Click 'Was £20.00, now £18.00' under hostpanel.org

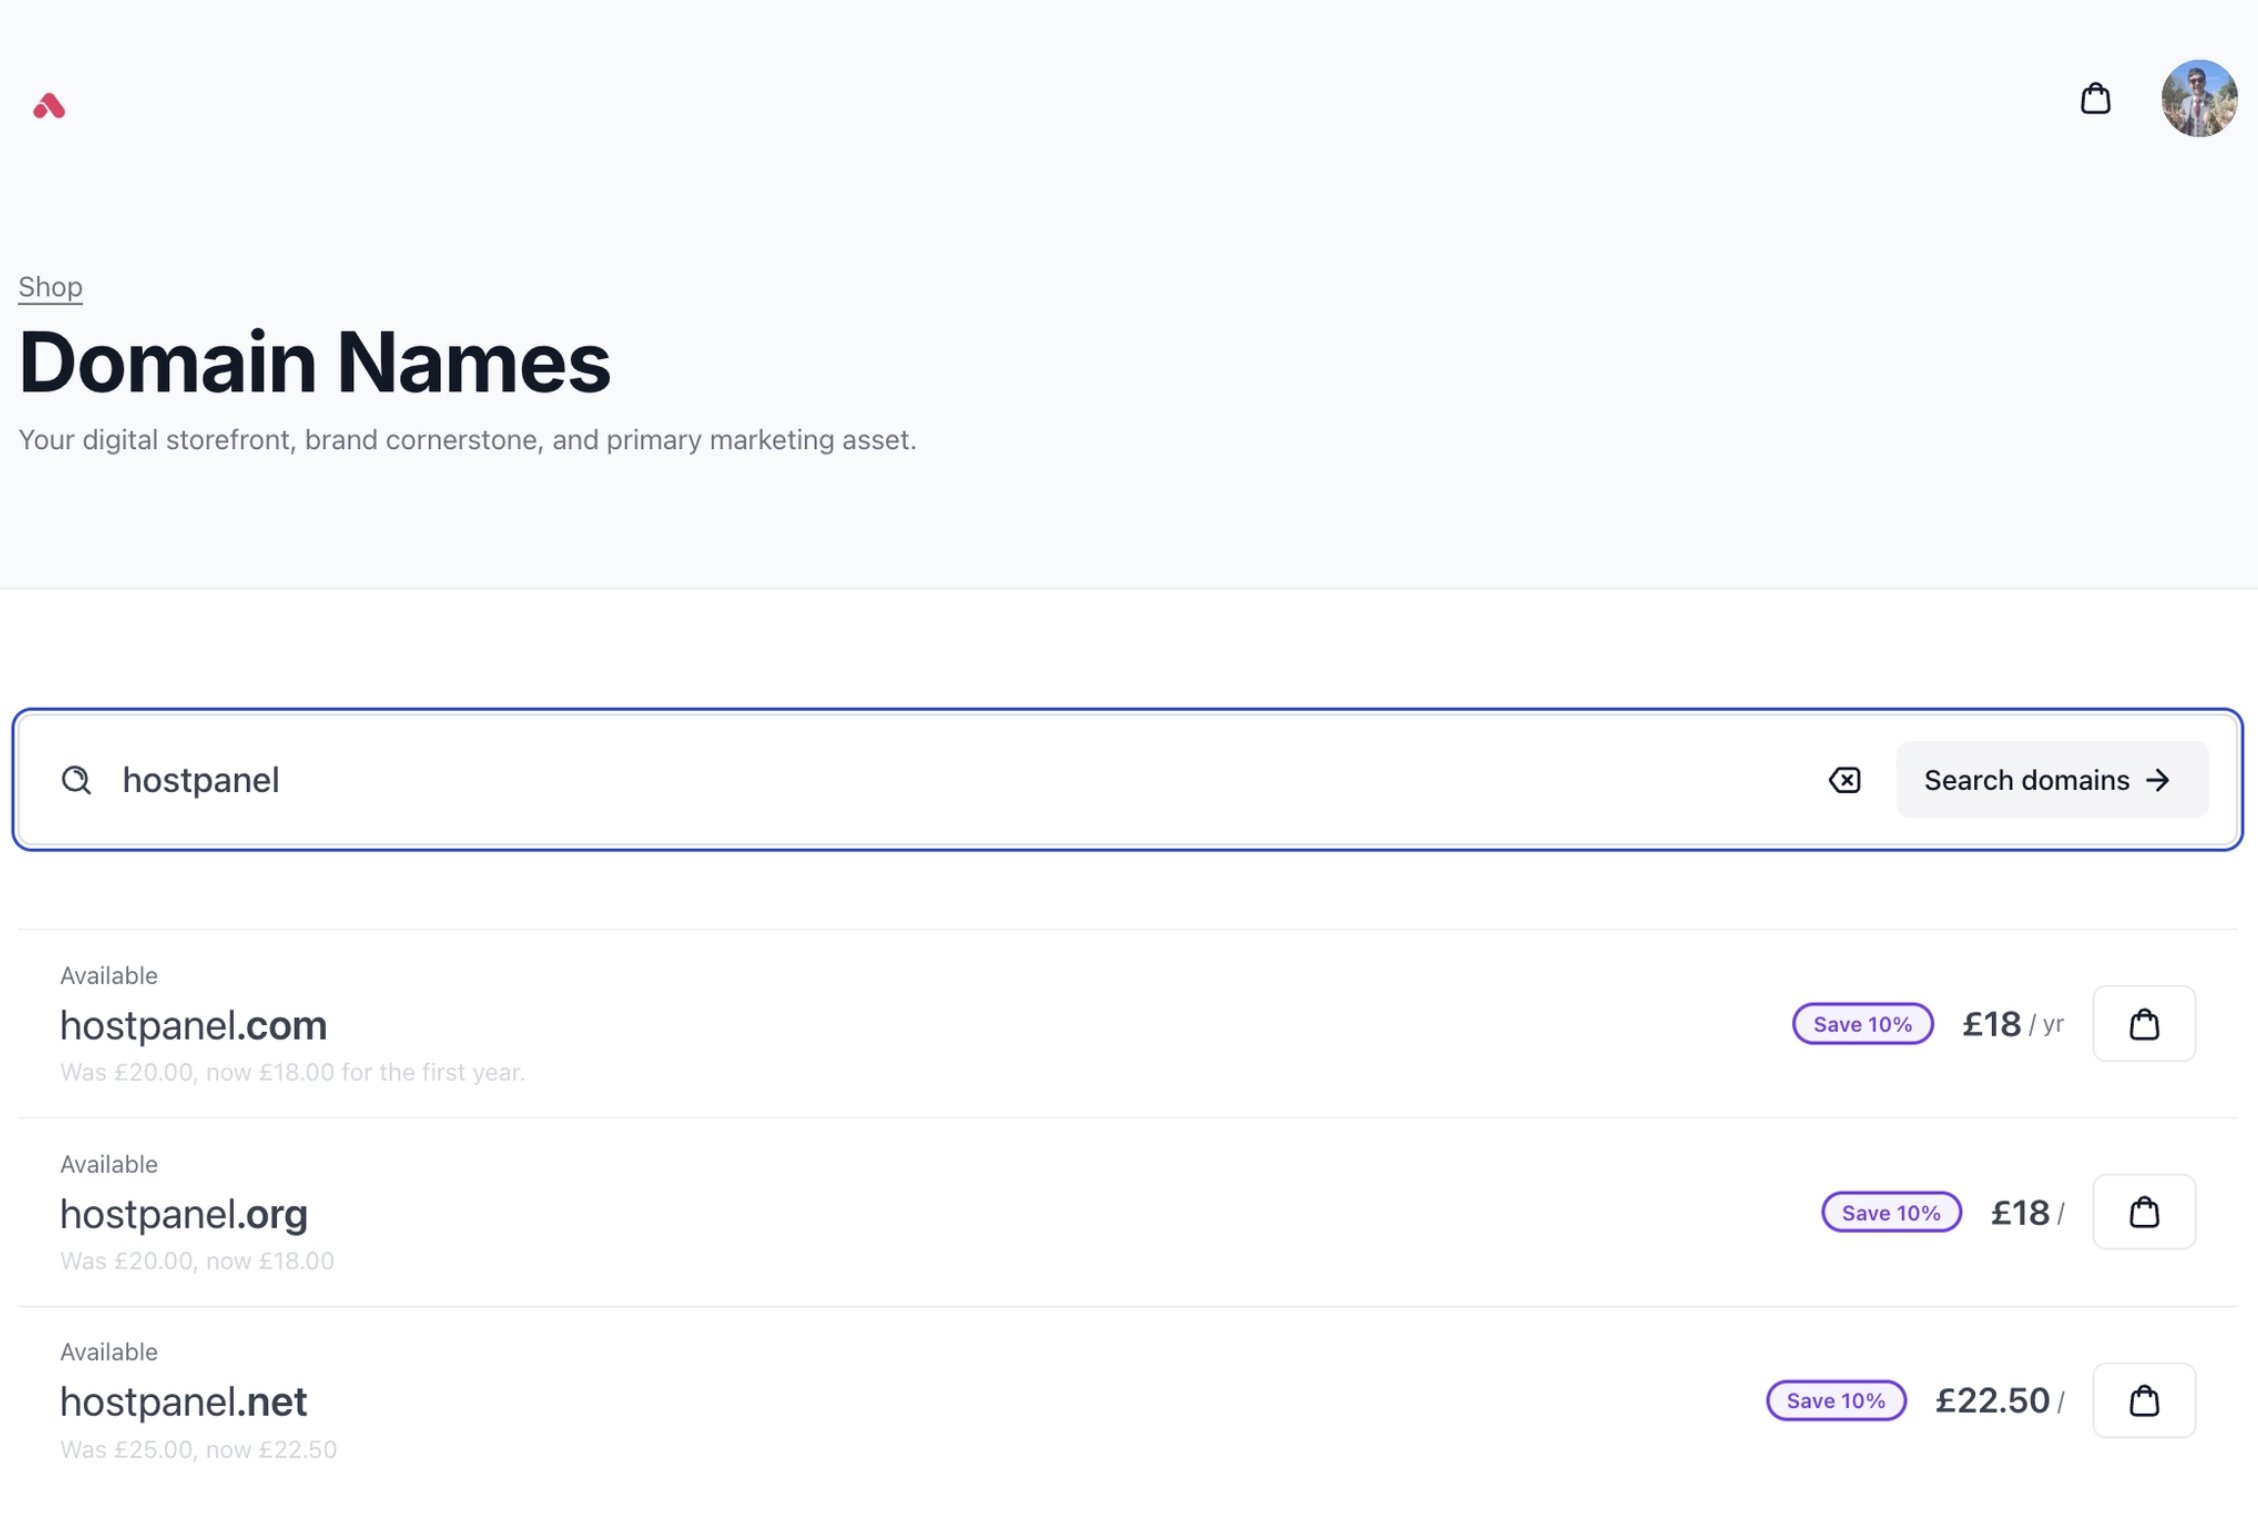[197, 1261]
